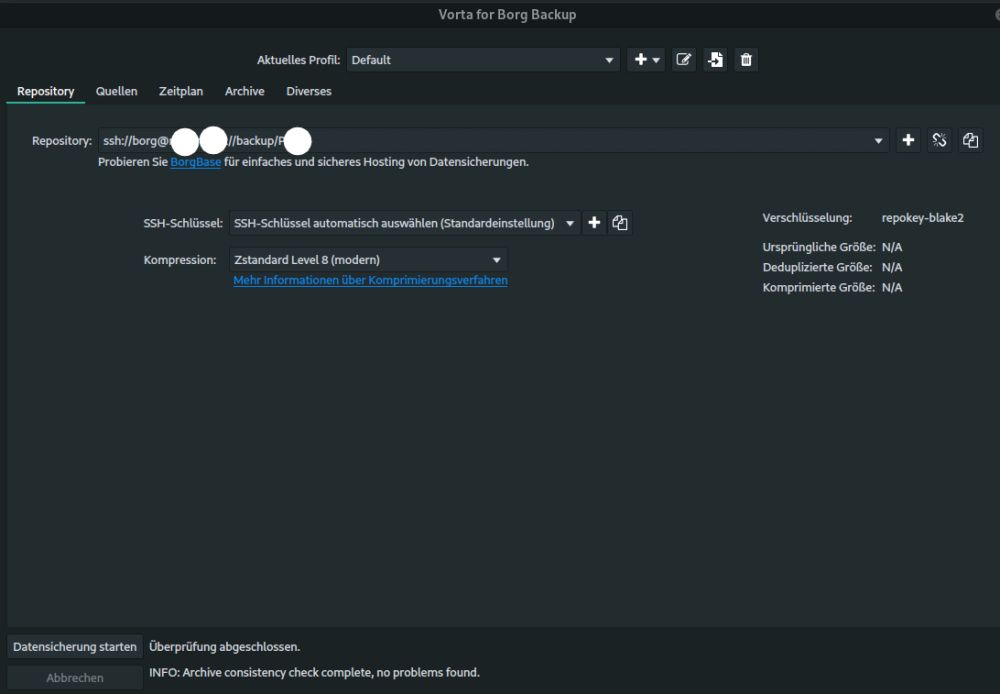Copy repository URL to clipboard
This screenshot has height=694, width=1000.
(970, 140)
